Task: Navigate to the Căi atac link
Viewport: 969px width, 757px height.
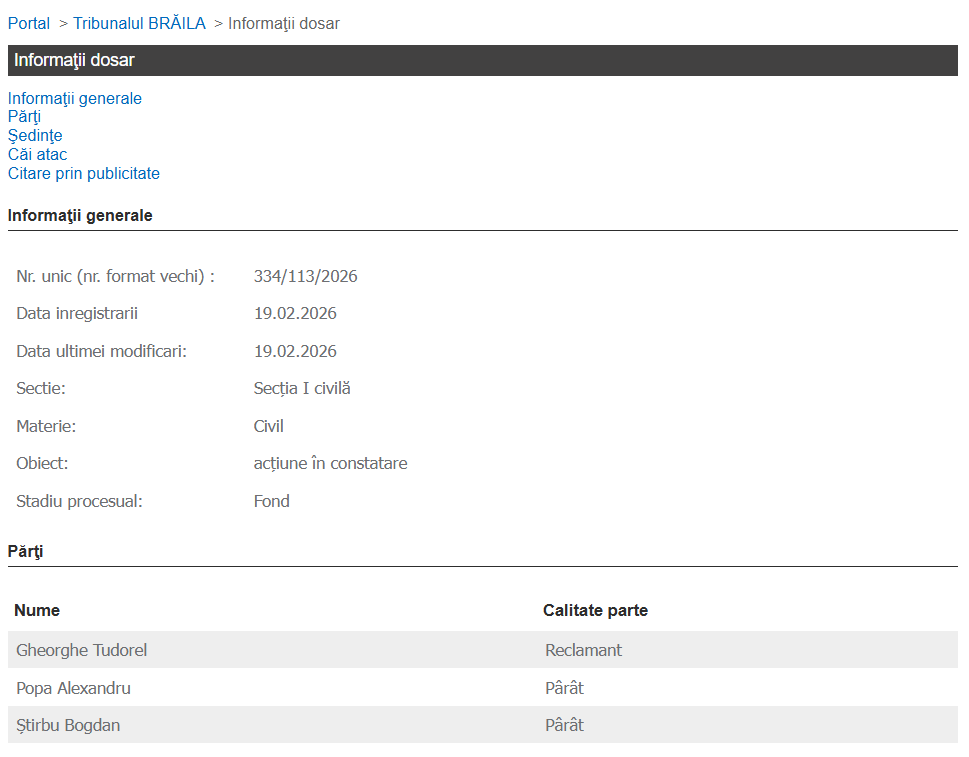Action: (37, 154)
